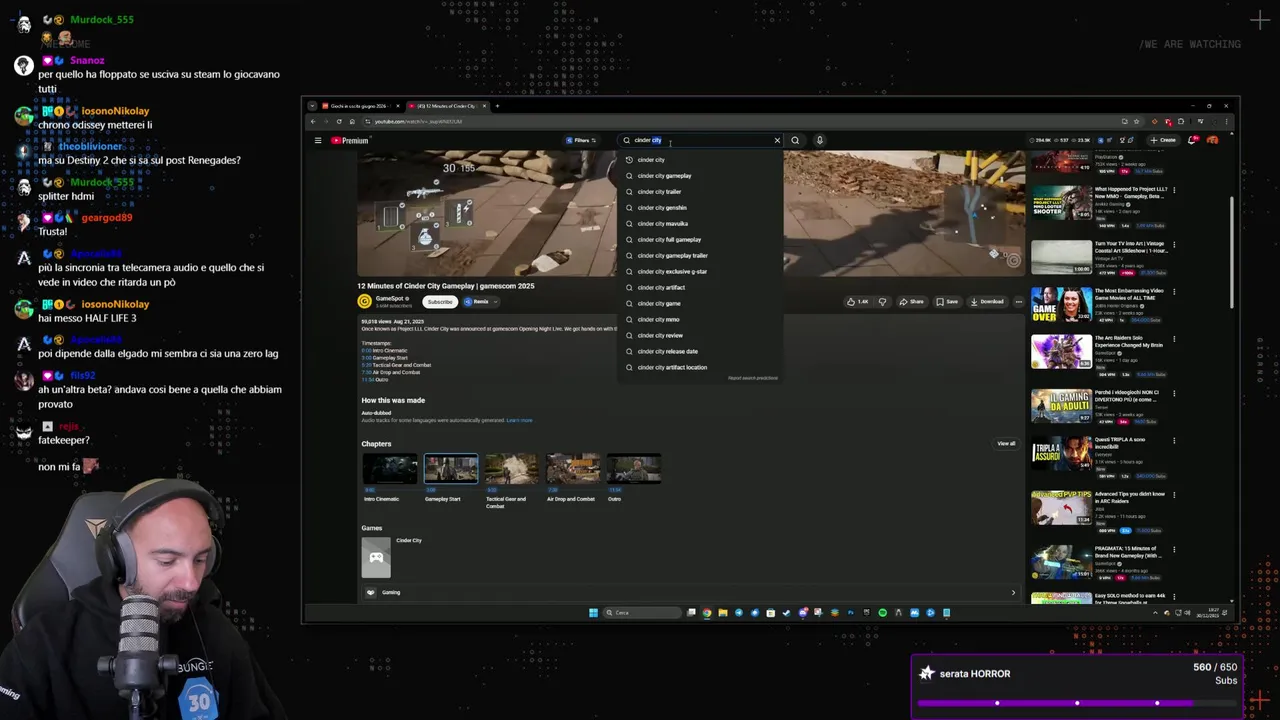Open the YouTube hamburger guide menu
The image size is (1280, 720).
[x=318, y=140]
